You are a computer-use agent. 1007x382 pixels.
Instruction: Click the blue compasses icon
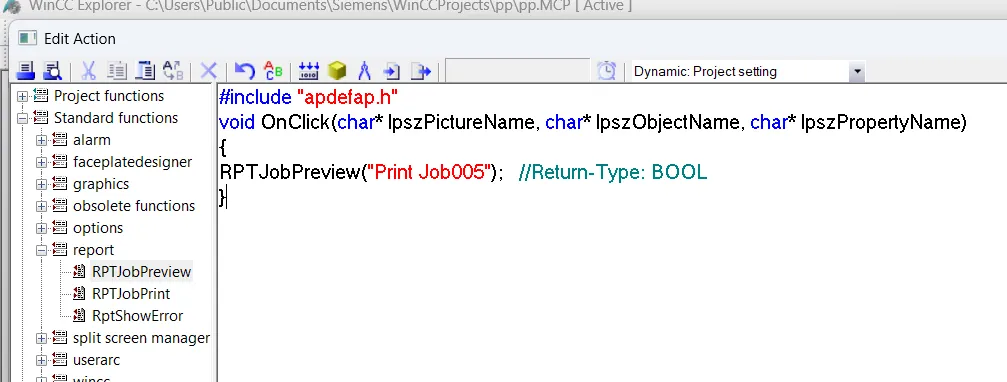(x=364, y=71)
